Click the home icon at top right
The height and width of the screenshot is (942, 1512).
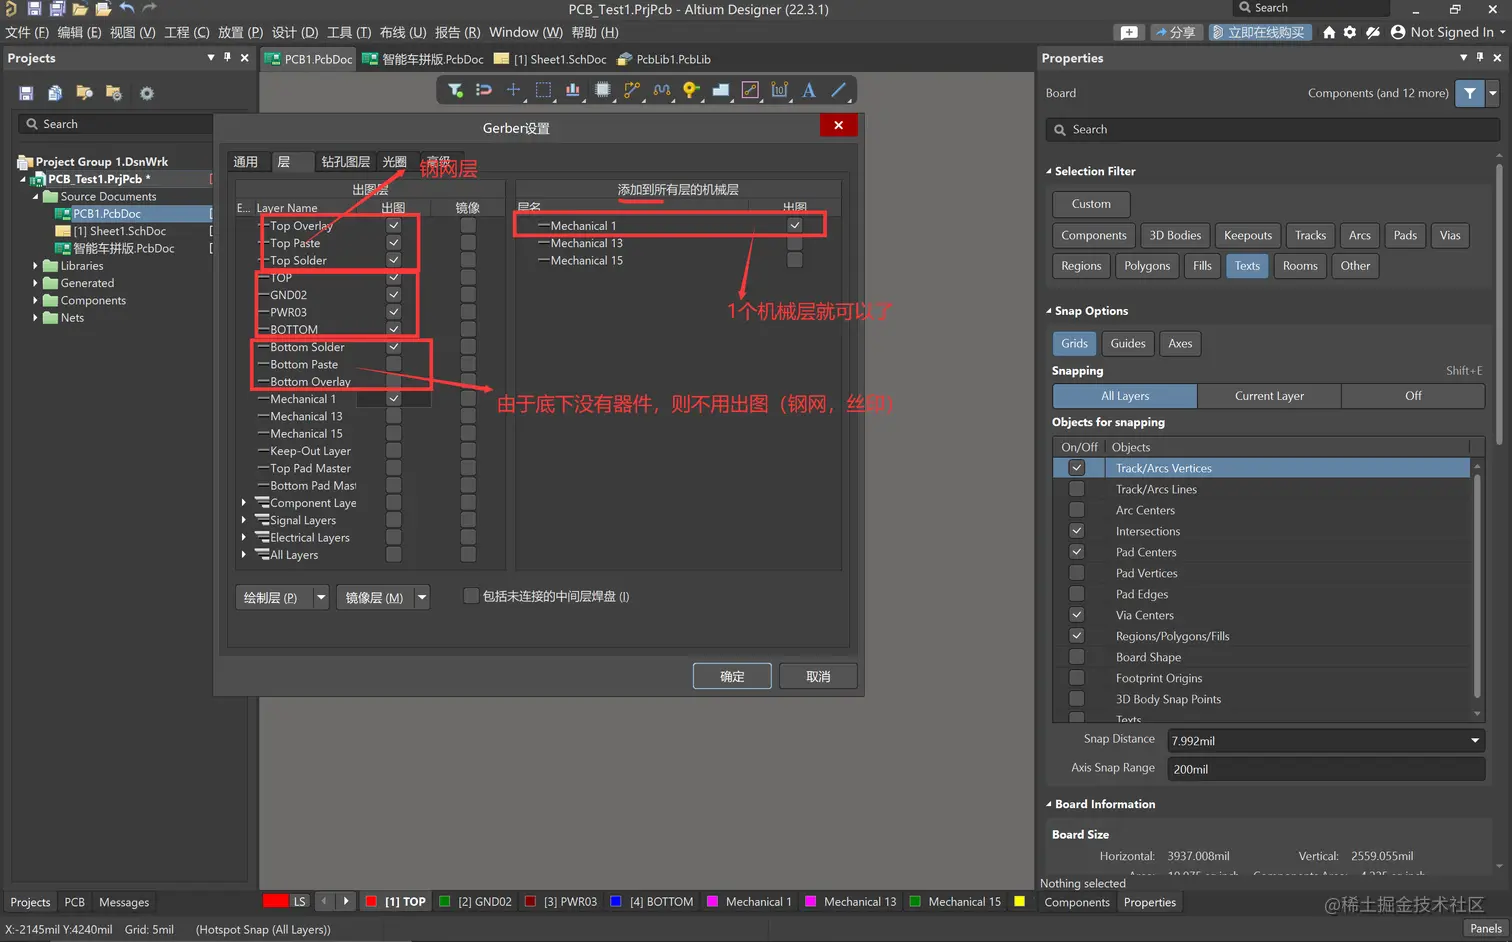point(1329,32)
